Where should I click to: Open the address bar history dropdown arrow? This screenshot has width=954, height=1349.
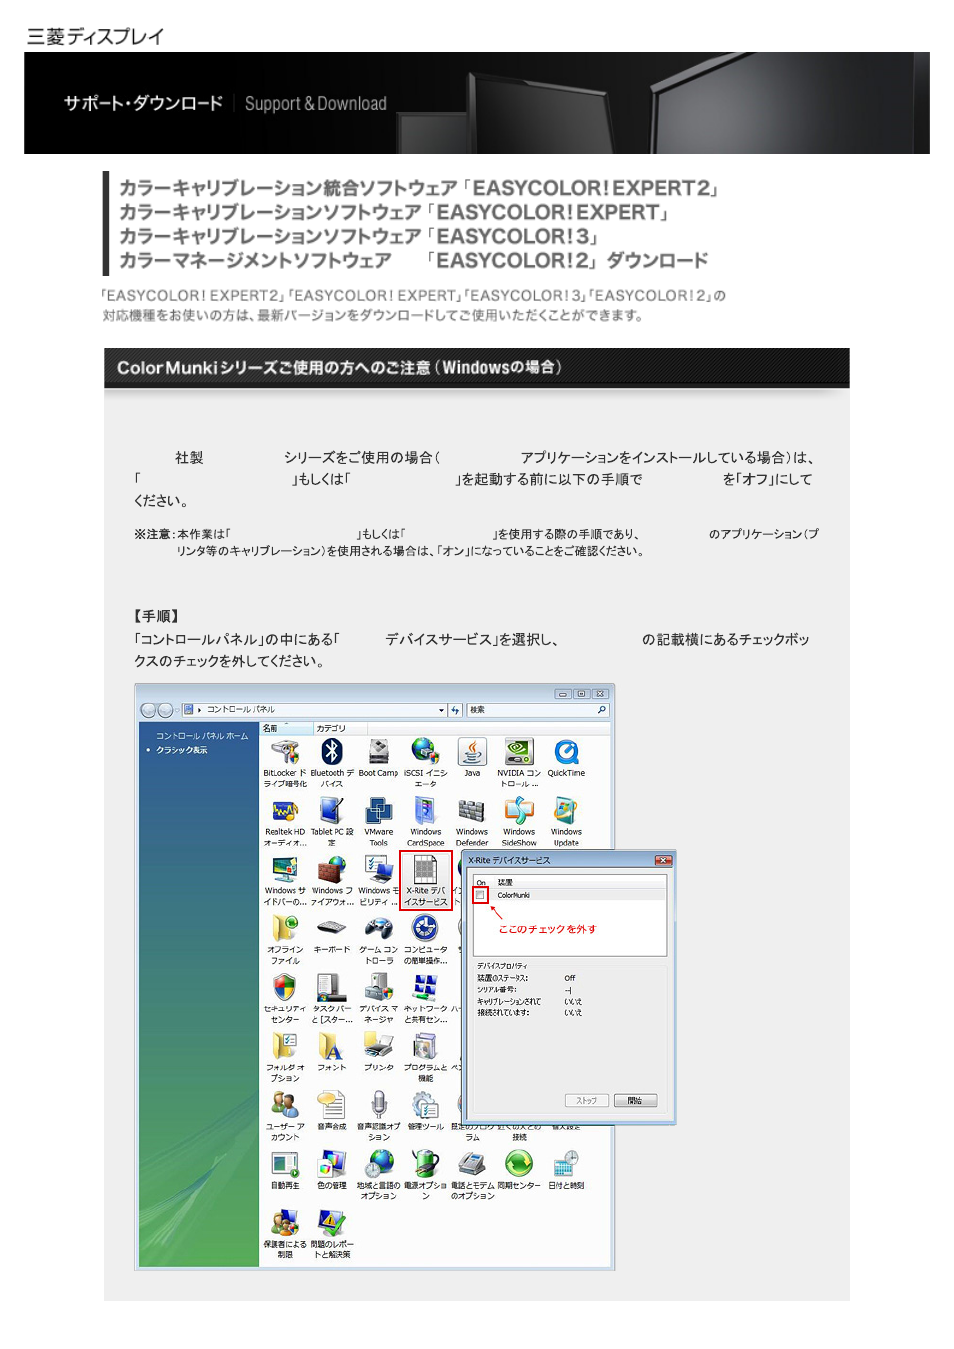coord(441,710)
